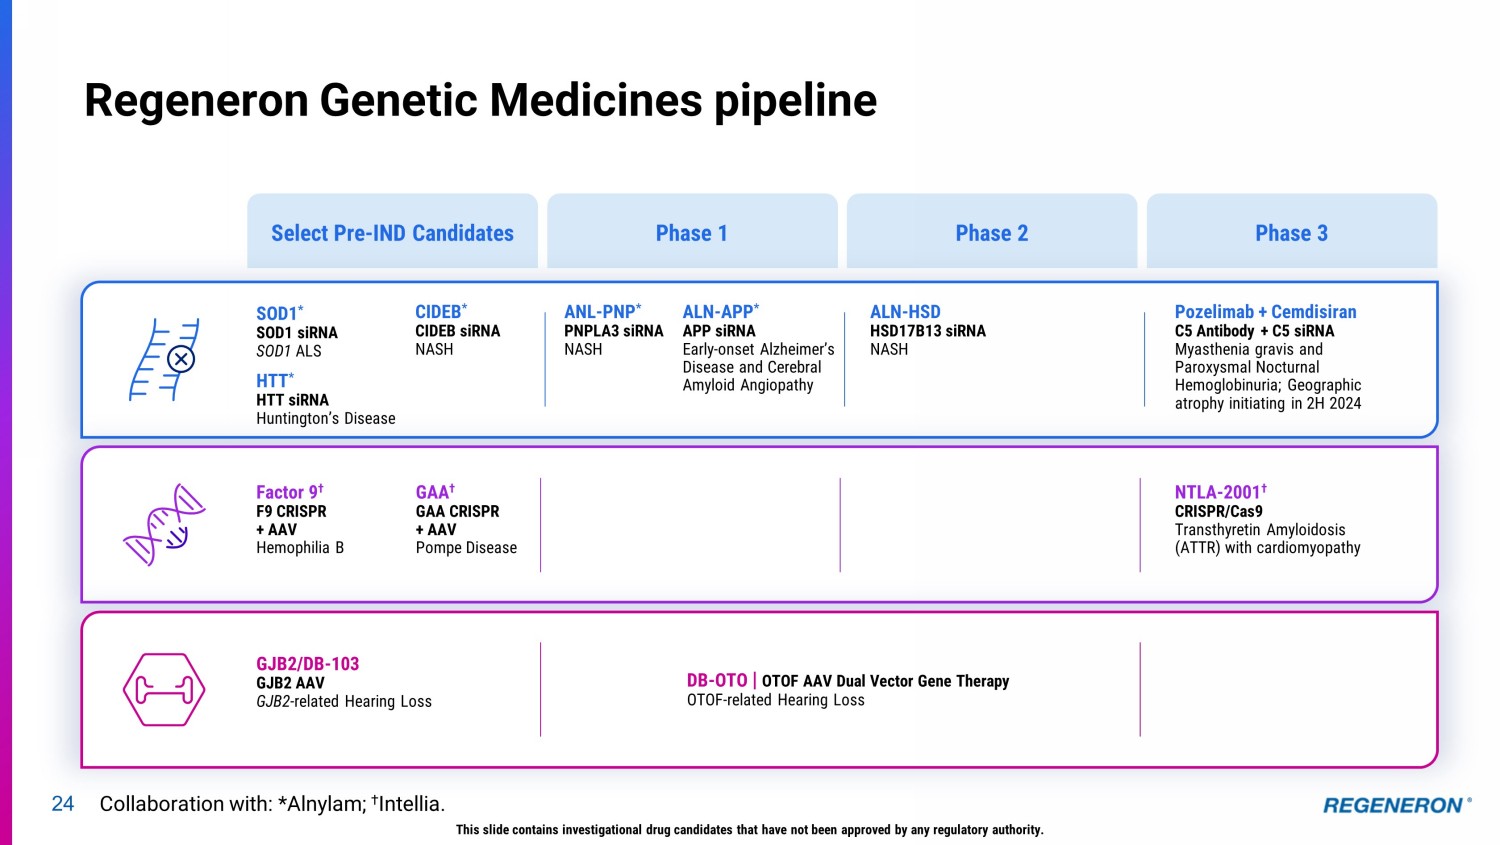This screenshot has height=845, width=1500.
Task: Click the purple CRISPR DNA helix icon
Action: point(163,524)
